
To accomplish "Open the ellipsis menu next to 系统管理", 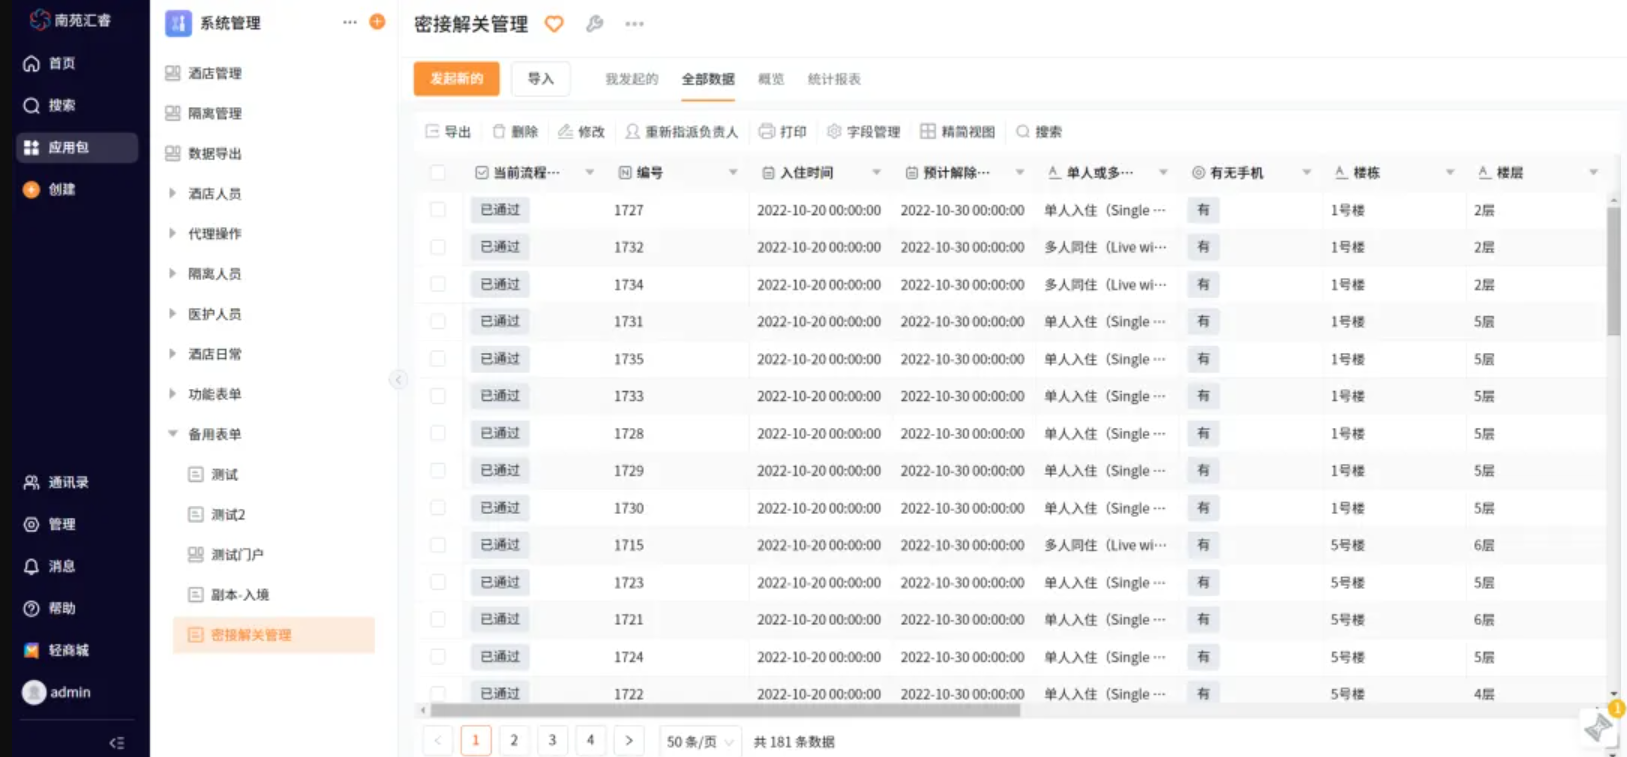I will coord(349,22).
